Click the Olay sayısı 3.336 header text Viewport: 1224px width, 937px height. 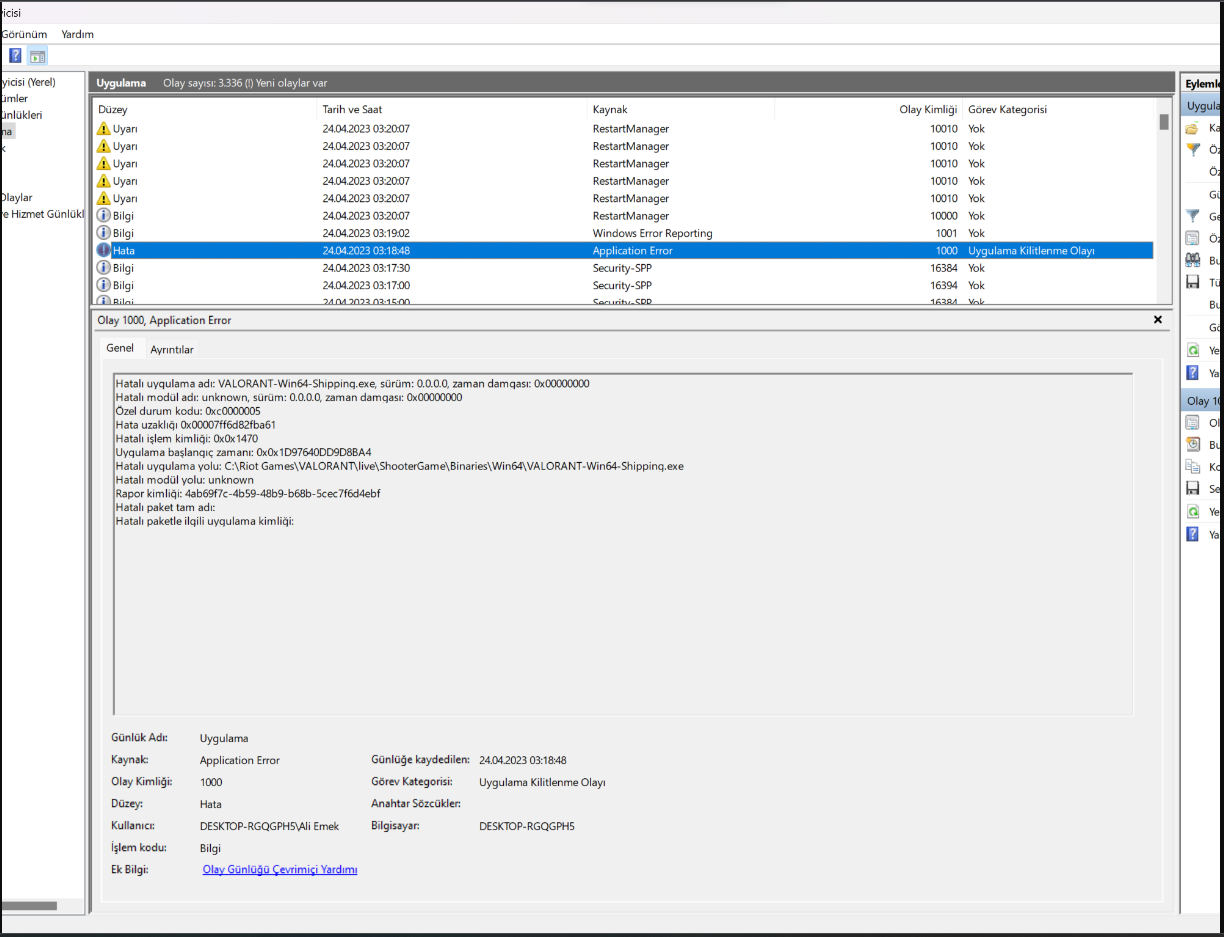[245, 83]
